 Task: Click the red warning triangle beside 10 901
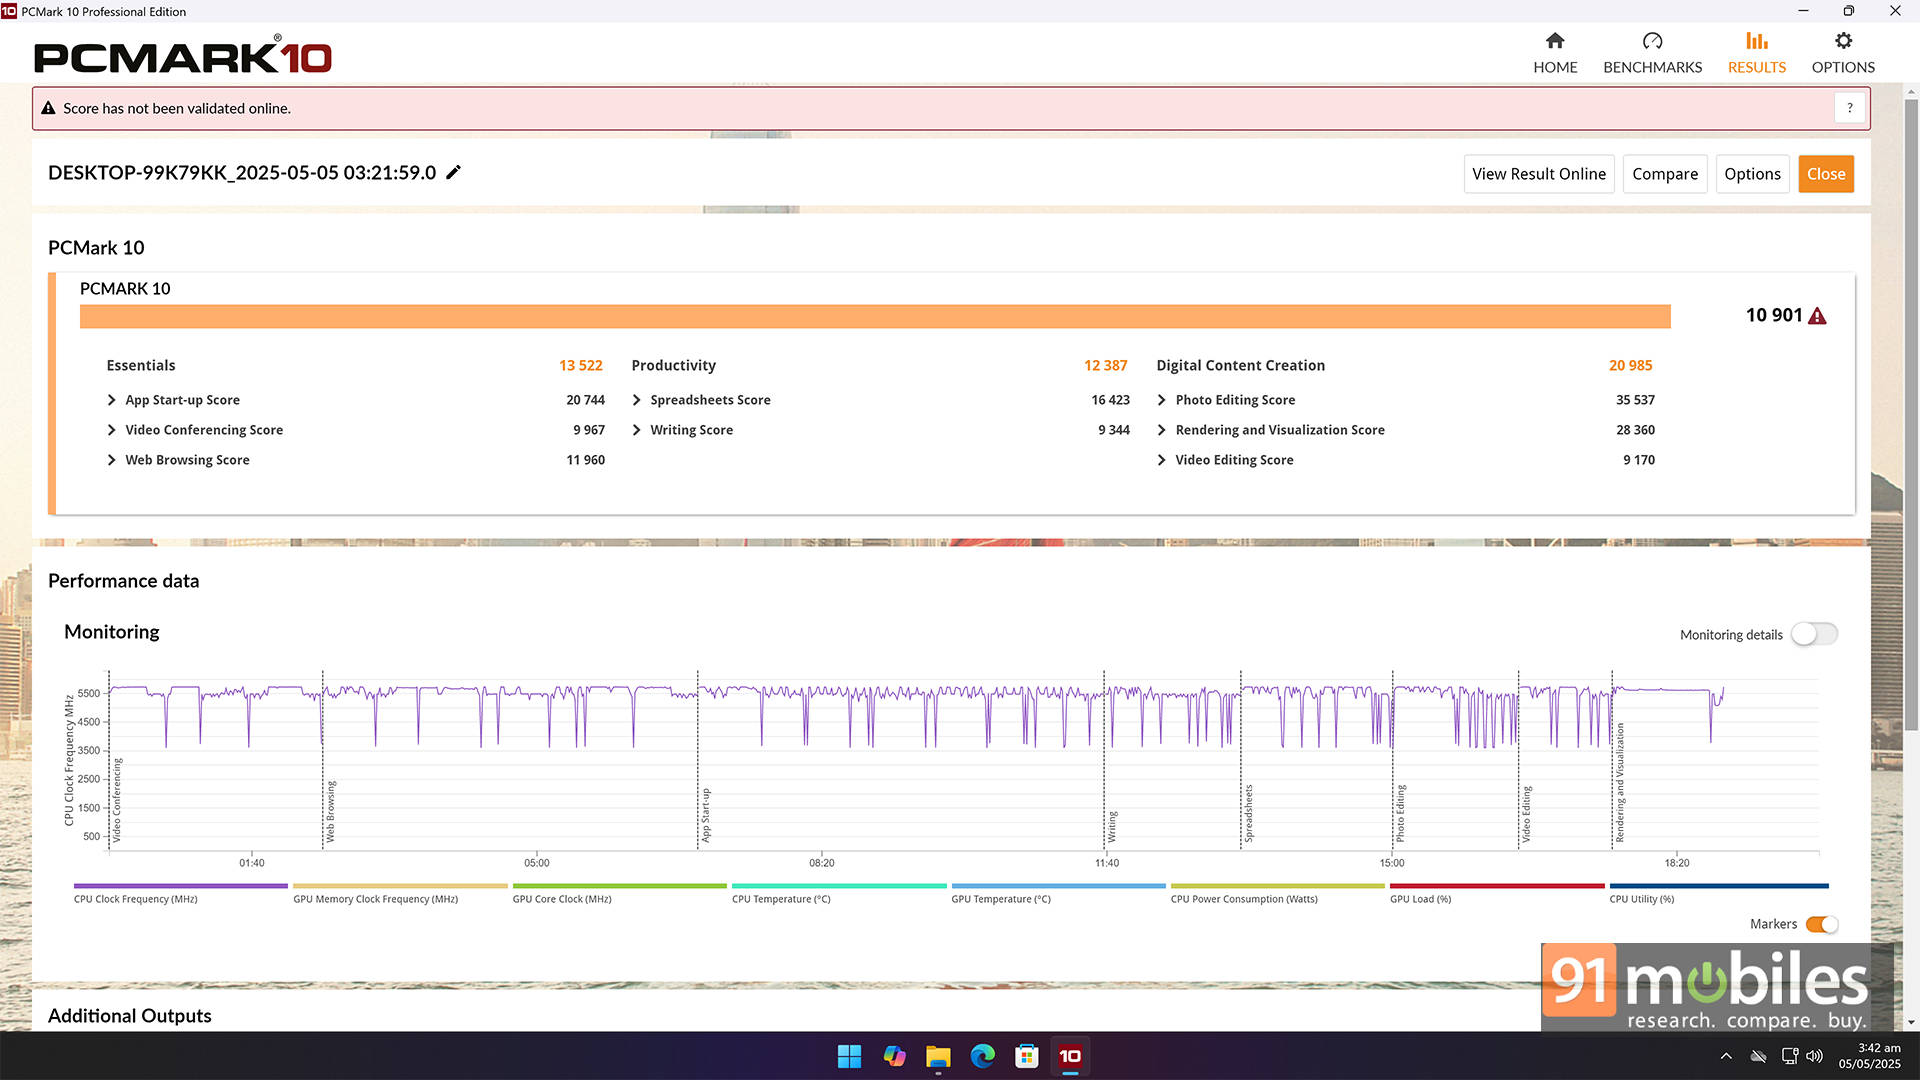tap(1817, 316)
